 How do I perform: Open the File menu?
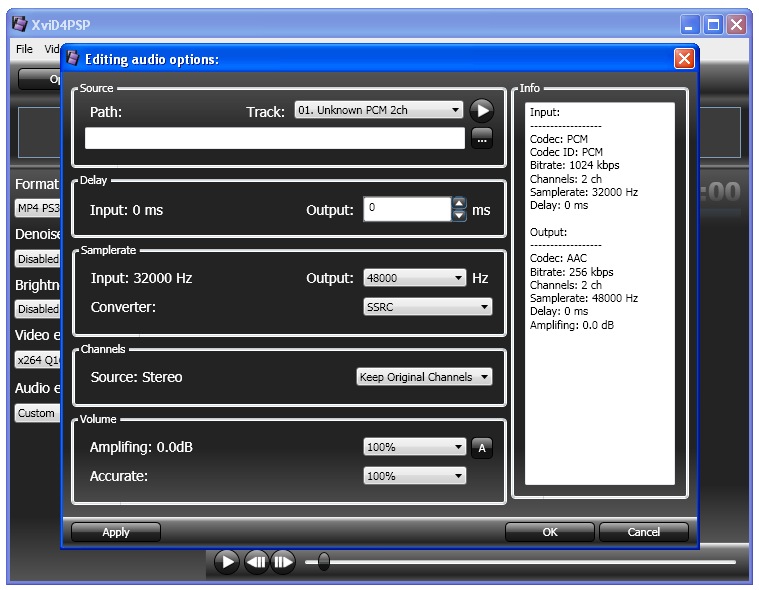click(24, 49)
